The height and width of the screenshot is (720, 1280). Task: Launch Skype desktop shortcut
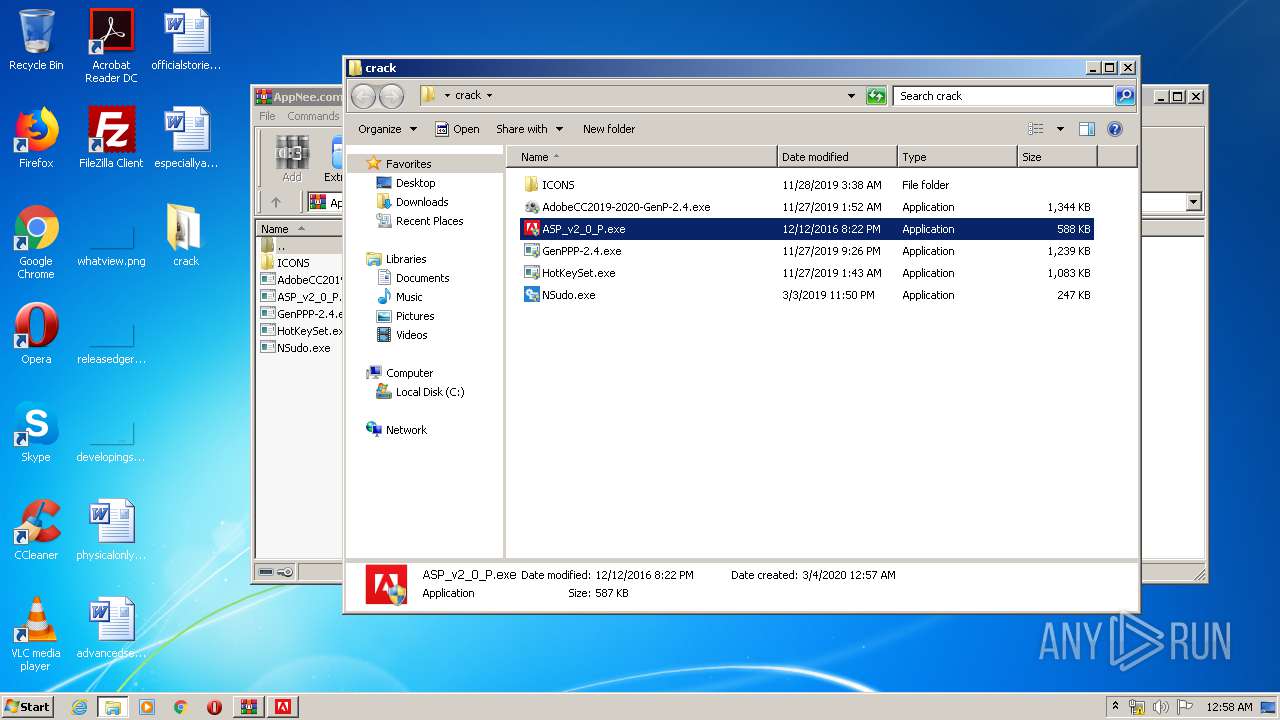[x=36, y=432]
